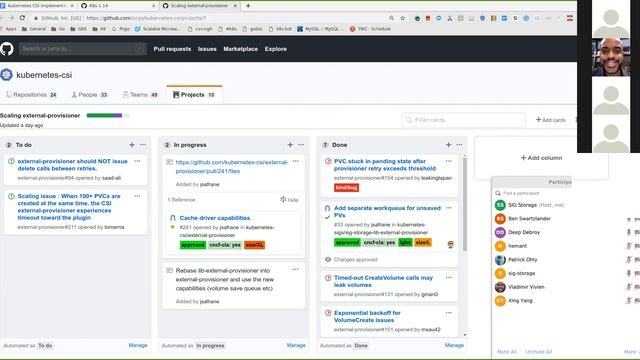640x360 pixels.
Task: Click Deep Debroy's microphone icon
Action: click(629, 232)
